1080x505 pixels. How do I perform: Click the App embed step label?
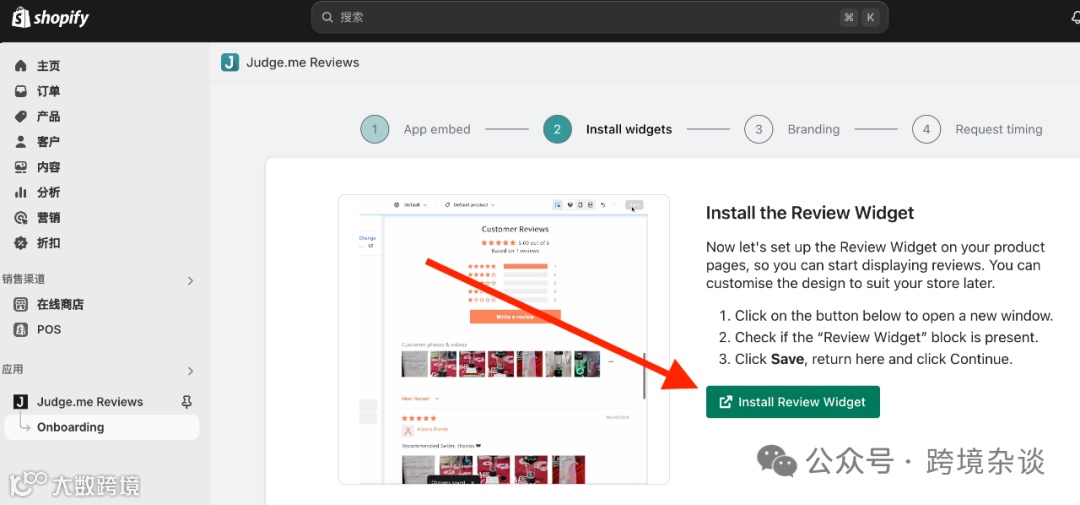437,130
